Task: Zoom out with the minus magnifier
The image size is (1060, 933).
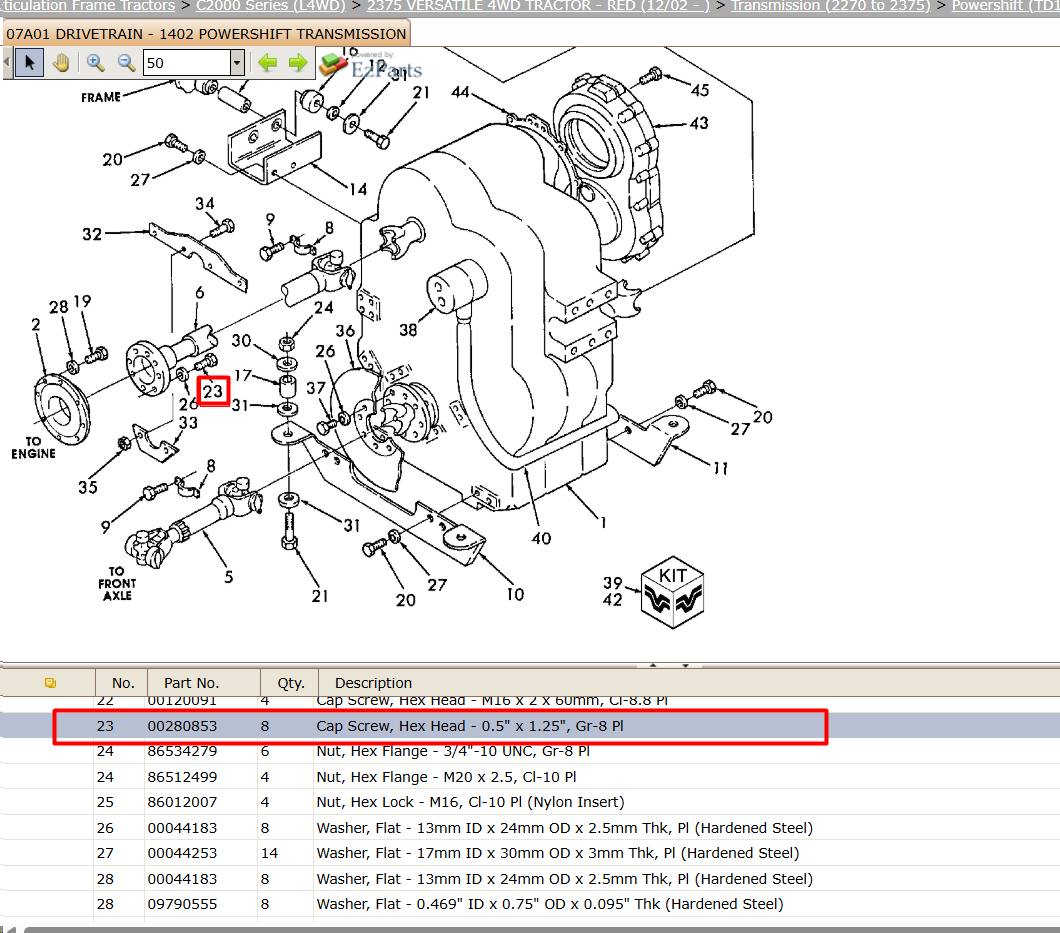Action: tap(126, 63)
